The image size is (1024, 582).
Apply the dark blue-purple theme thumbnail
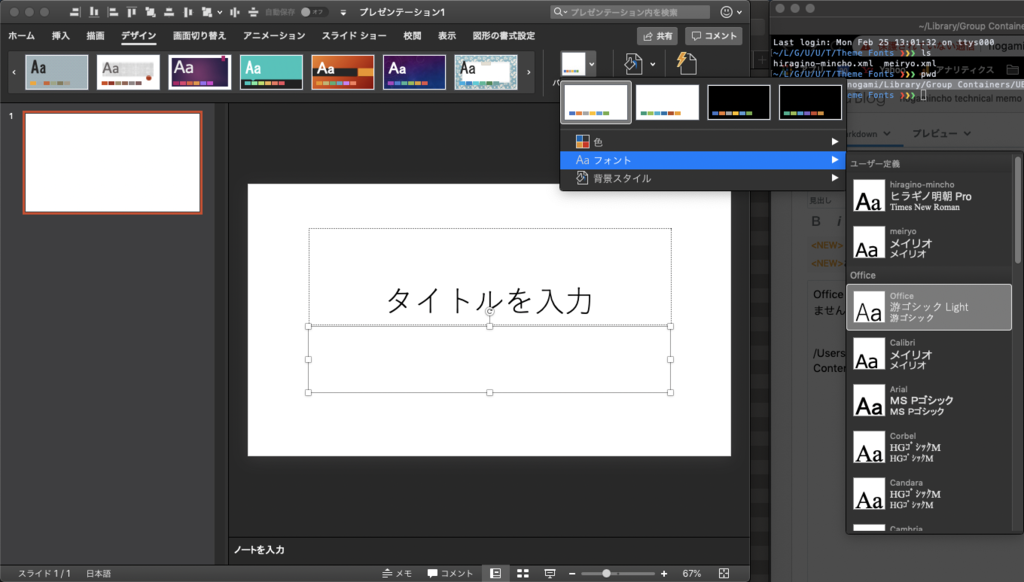[x=415, y=72]
